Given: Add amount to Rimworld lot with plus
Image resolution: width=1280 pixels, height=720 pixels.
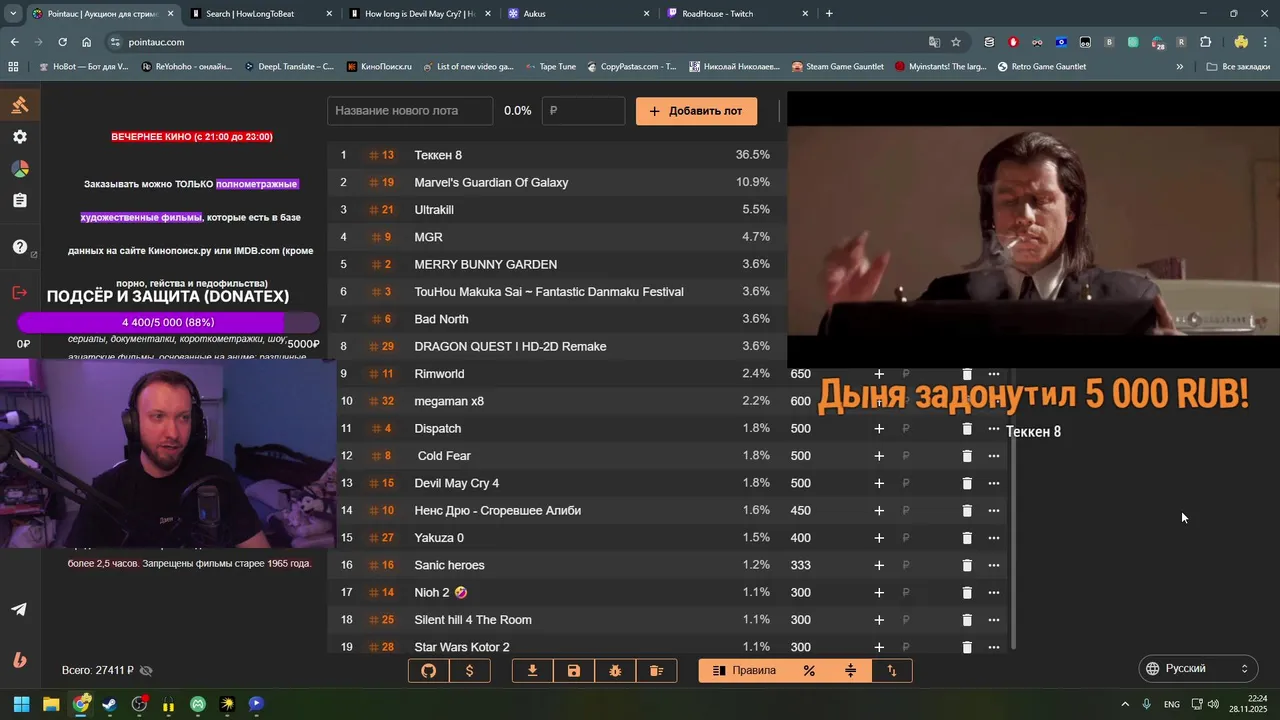Looking at the screenshot, I should point(879,374).
